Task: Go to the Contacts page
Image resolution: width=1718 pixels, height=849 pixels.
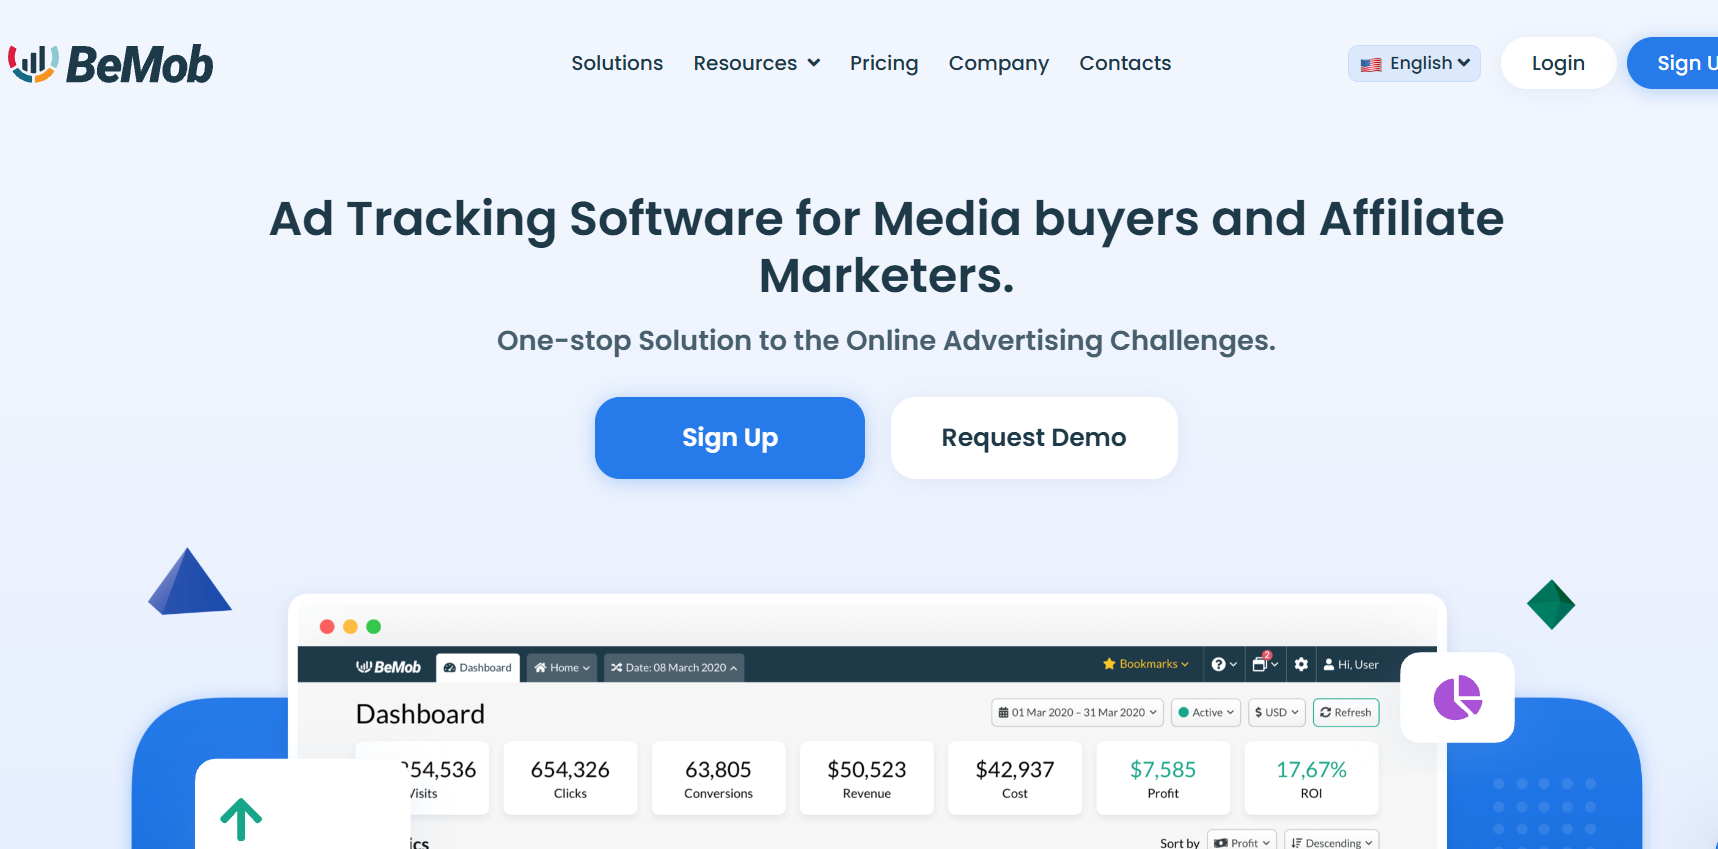Action: tap(1125, 63)
